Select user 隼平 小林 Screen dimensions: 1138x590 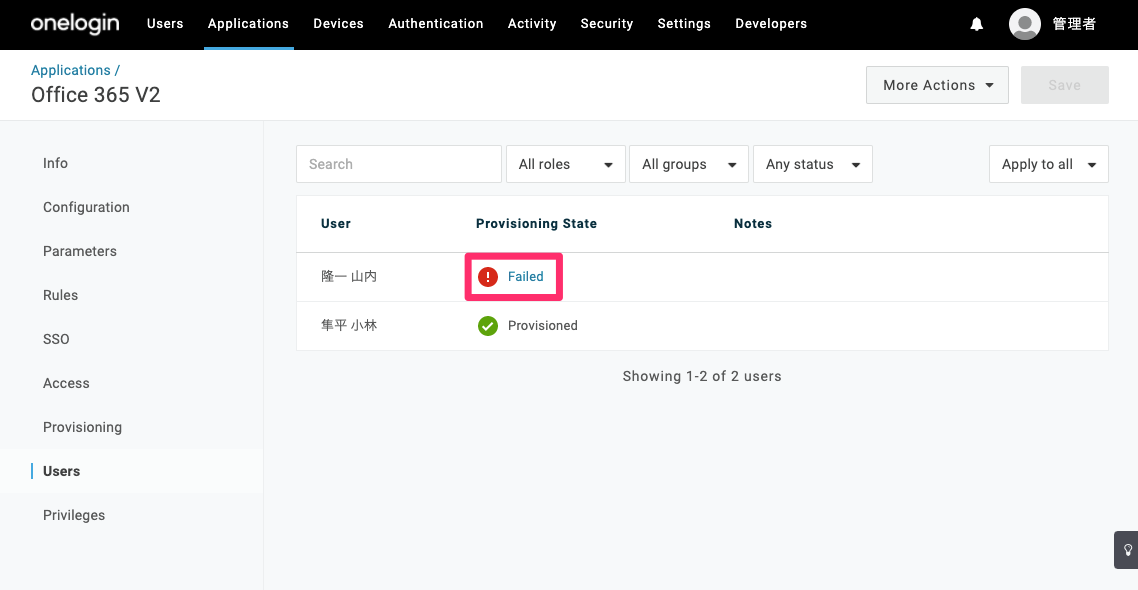click(349, 326)
